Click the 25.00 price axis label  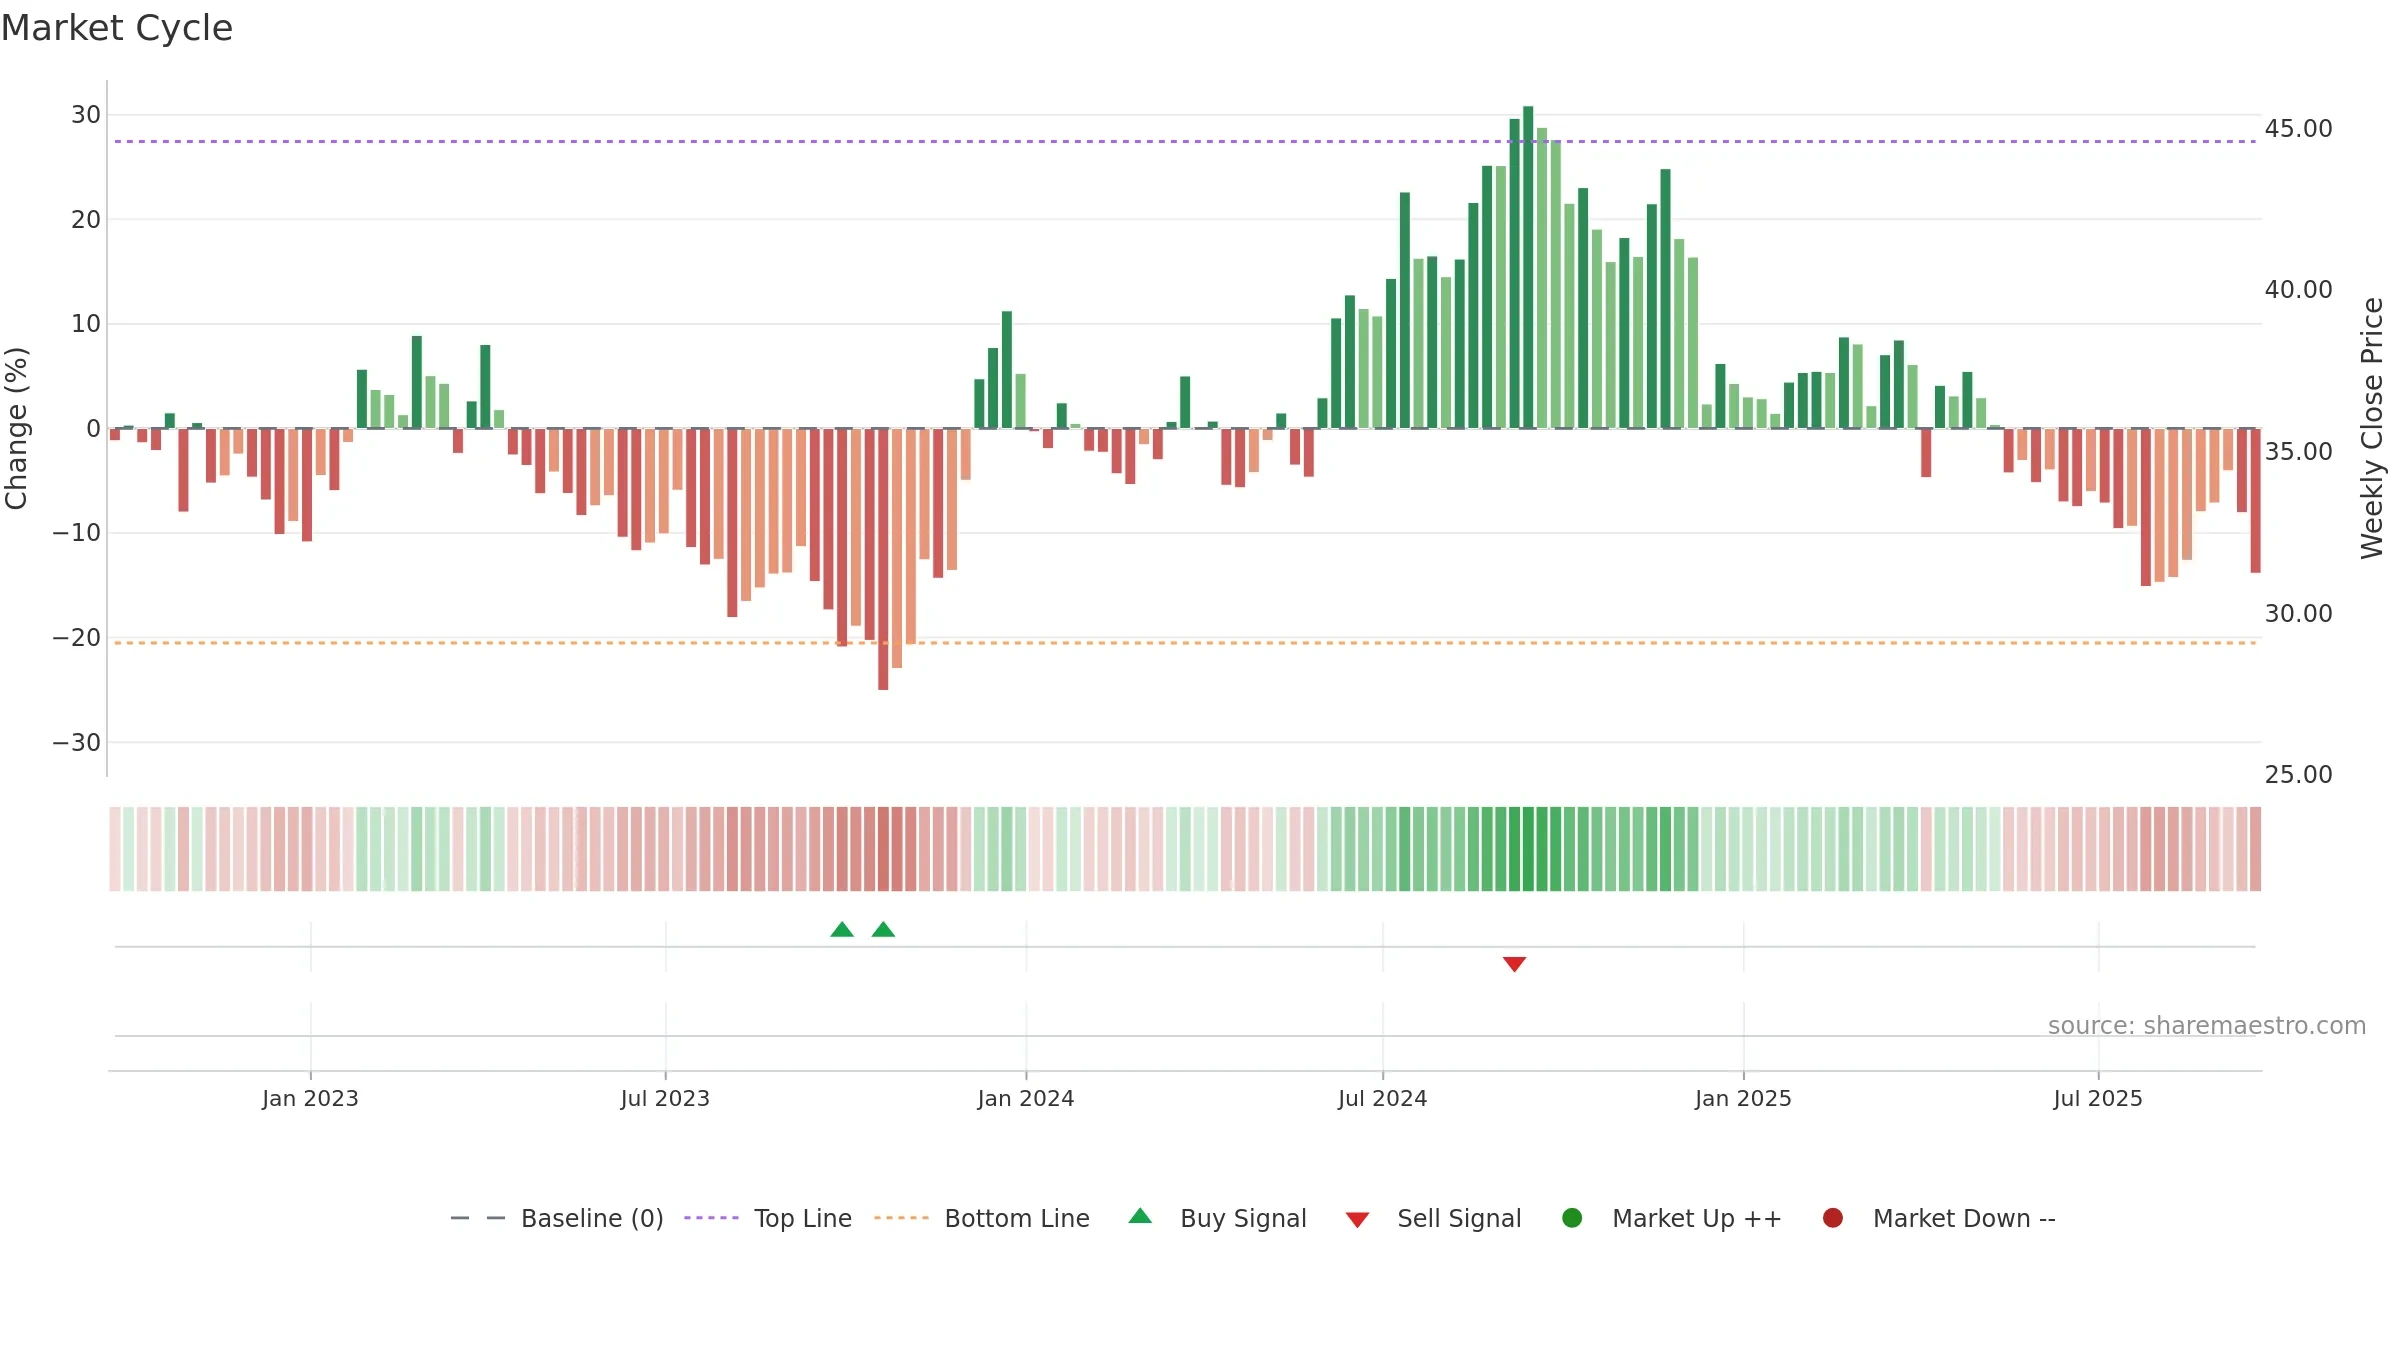click(x=2298, y=775)
